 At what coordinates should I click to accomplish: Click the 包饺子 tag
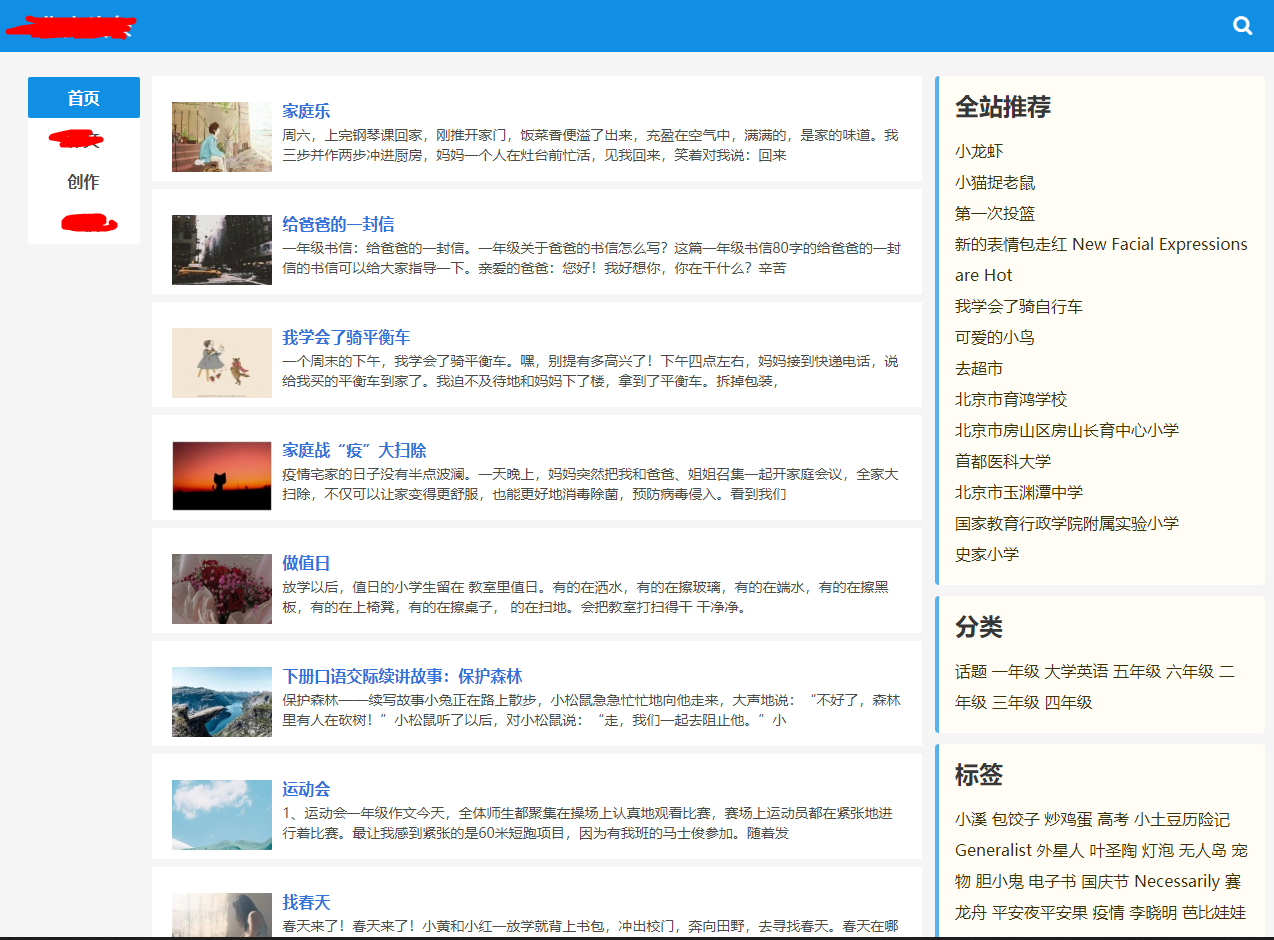pyautogui.click(x=1015, y=819)
